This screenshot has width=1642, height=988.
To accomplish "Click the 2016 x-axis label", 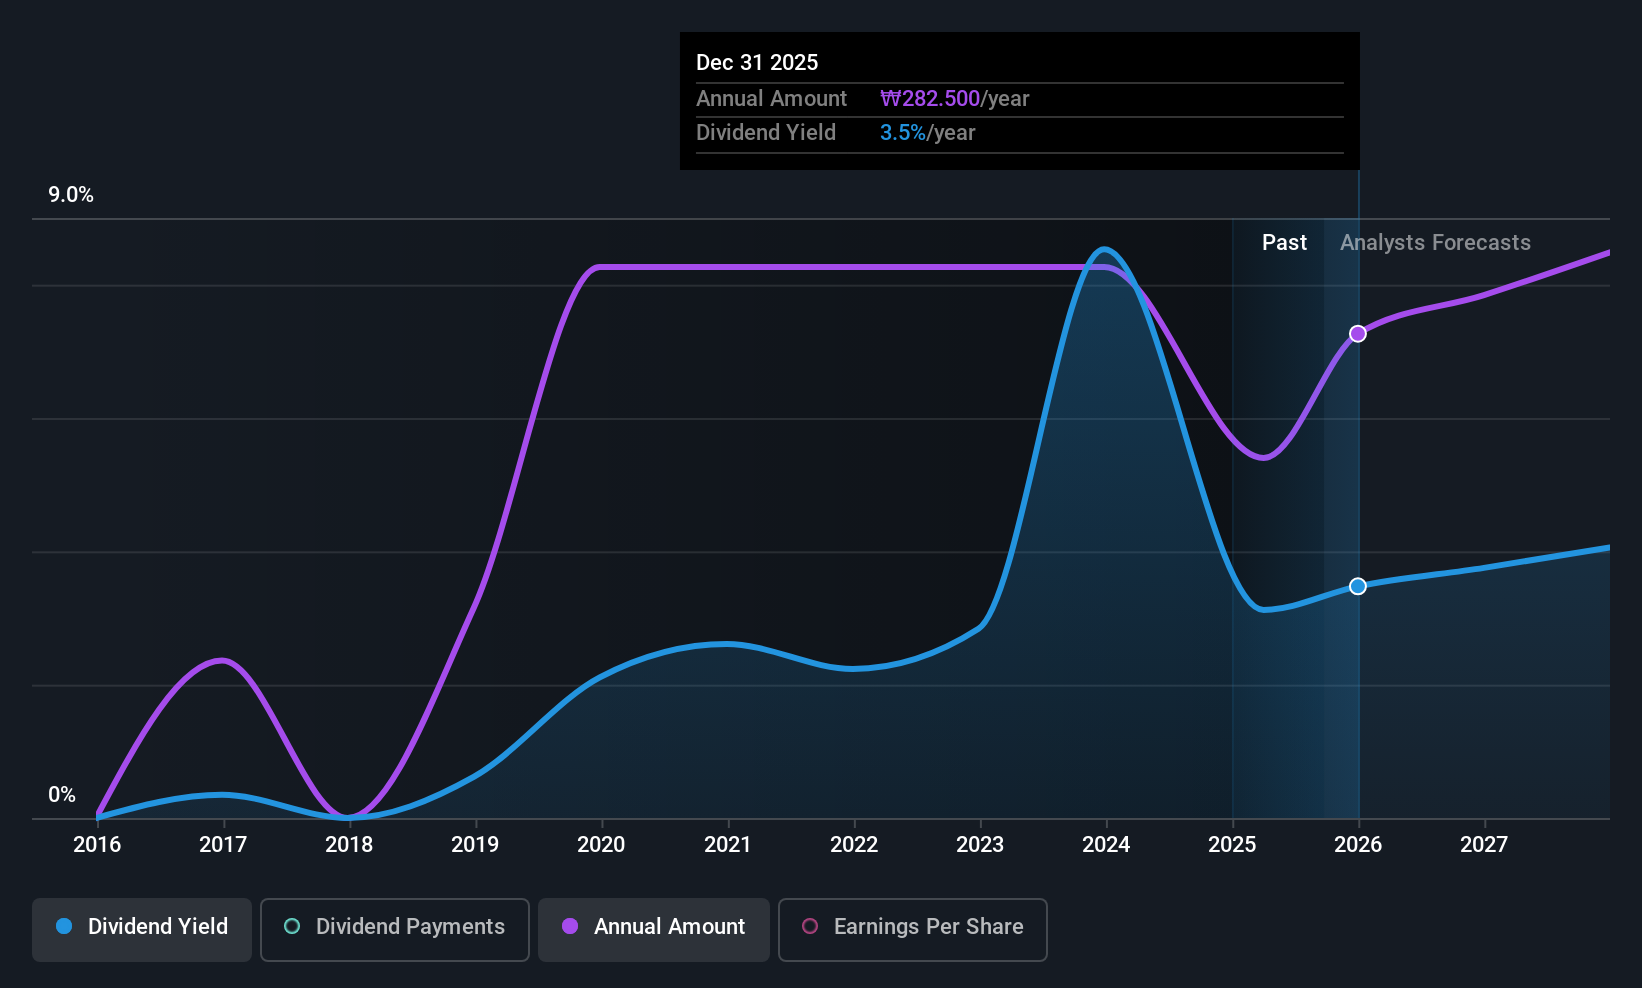I will pos(97,845).
